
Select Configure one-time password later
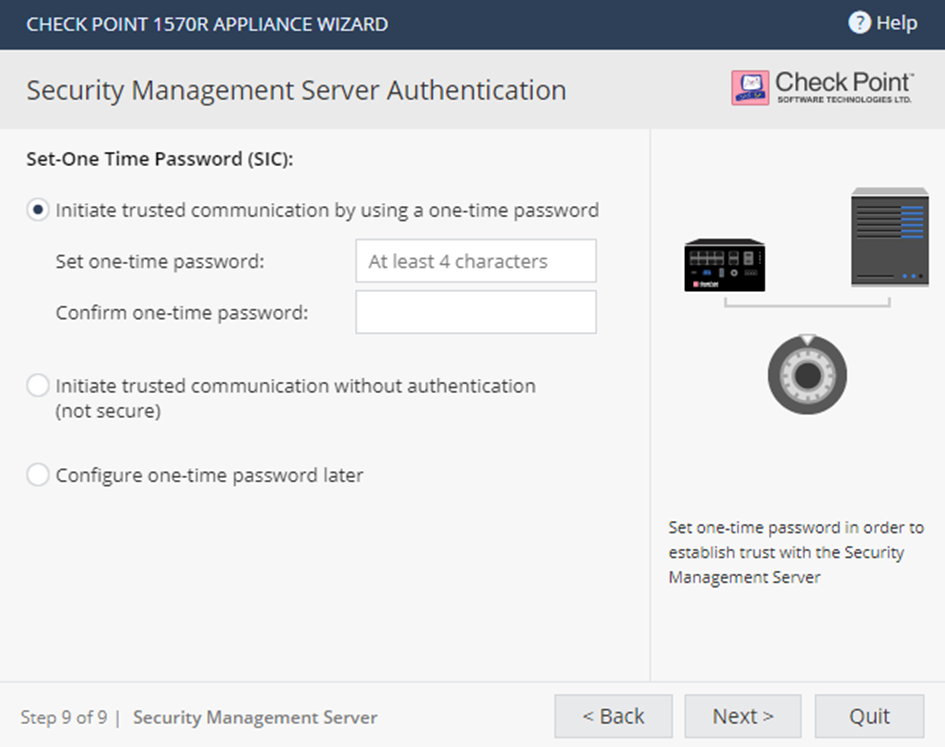(37, 475)
